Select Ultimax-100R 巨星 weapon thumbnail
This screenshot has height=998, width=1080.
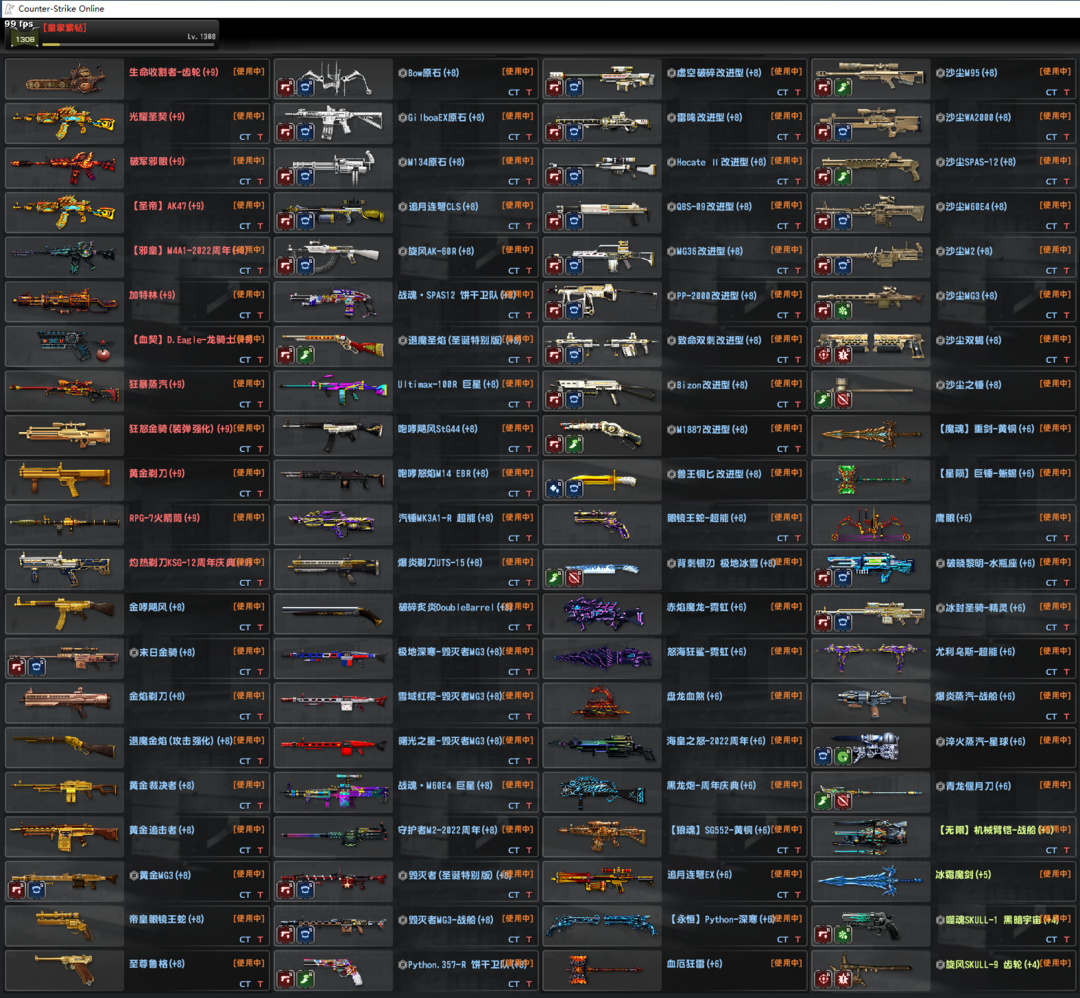click(x=333, y=391)
